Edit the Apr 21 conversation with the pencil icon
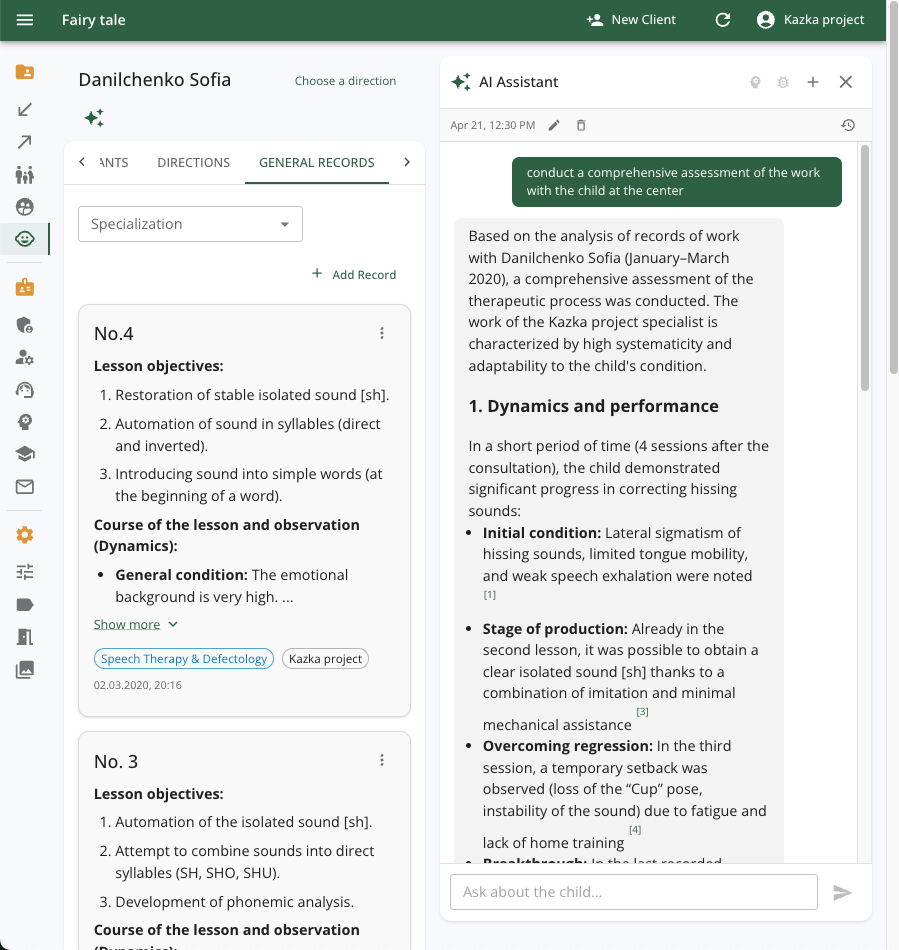The image size is (899, 950). click(x=555, y=125)
